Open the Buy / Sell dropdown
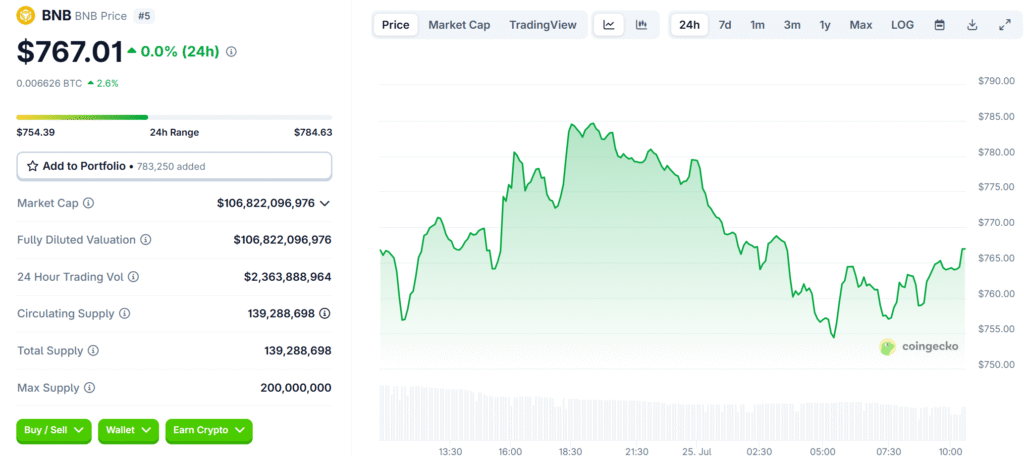The width and height of the screenshot is (1024, 456). (53, 430)
